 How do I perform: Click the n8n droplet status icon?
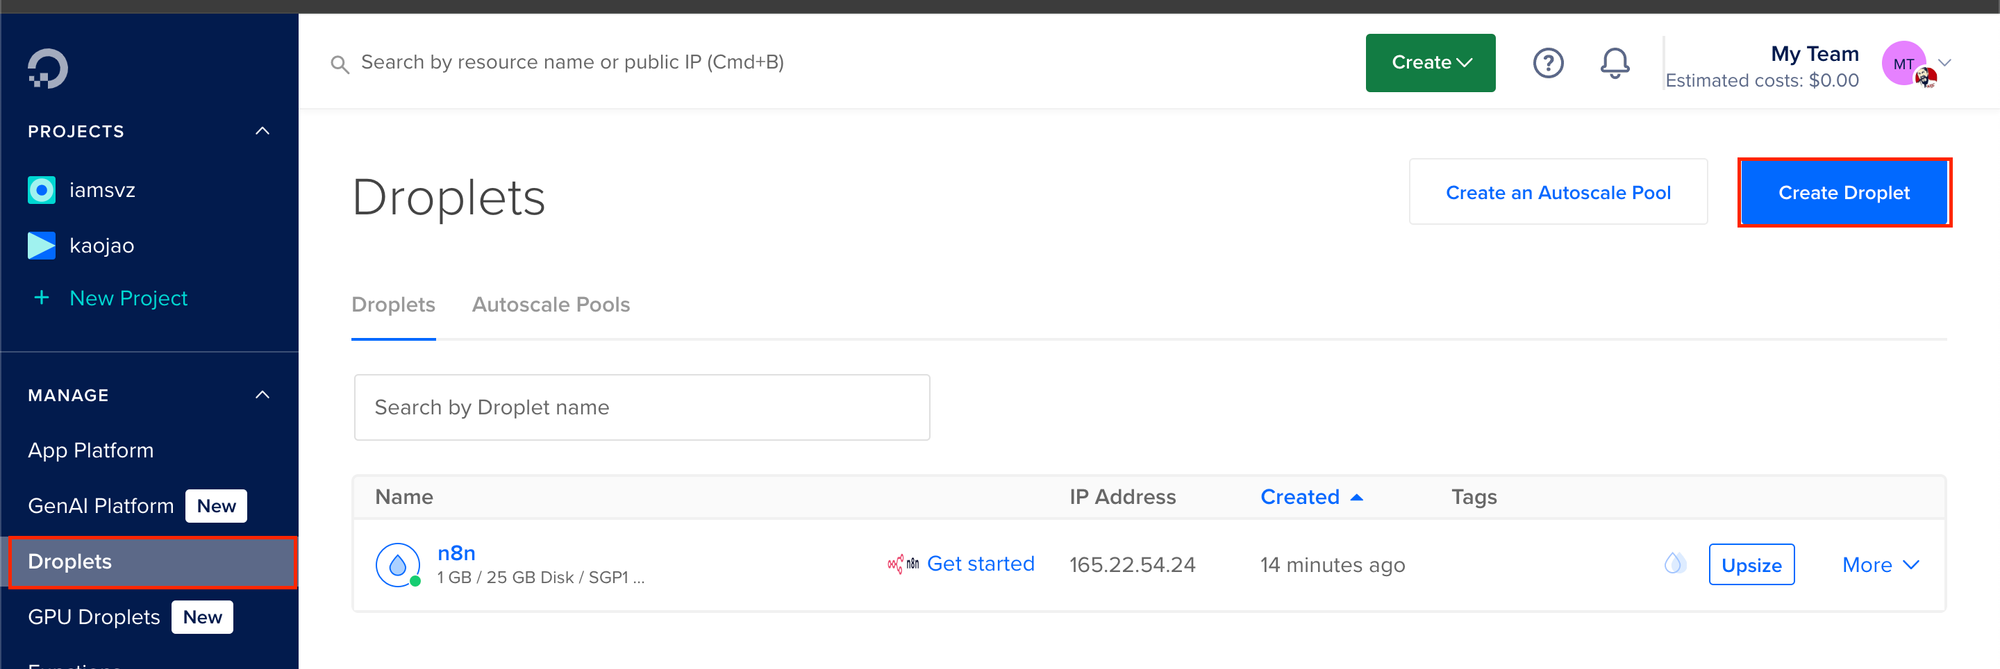pyautogui.click(x=398, y=565)
